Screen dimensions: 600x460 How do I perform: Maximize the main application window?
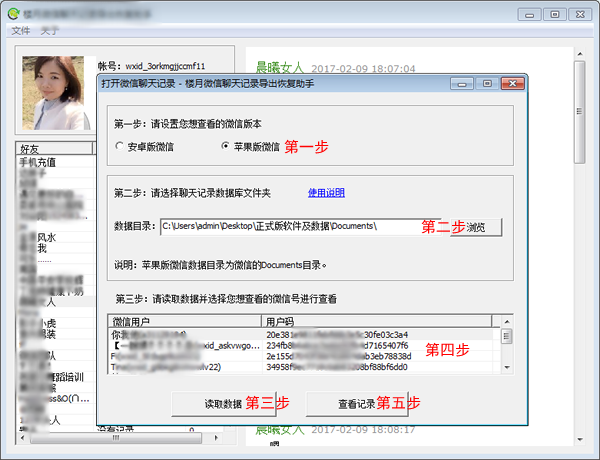coord(554,15)
